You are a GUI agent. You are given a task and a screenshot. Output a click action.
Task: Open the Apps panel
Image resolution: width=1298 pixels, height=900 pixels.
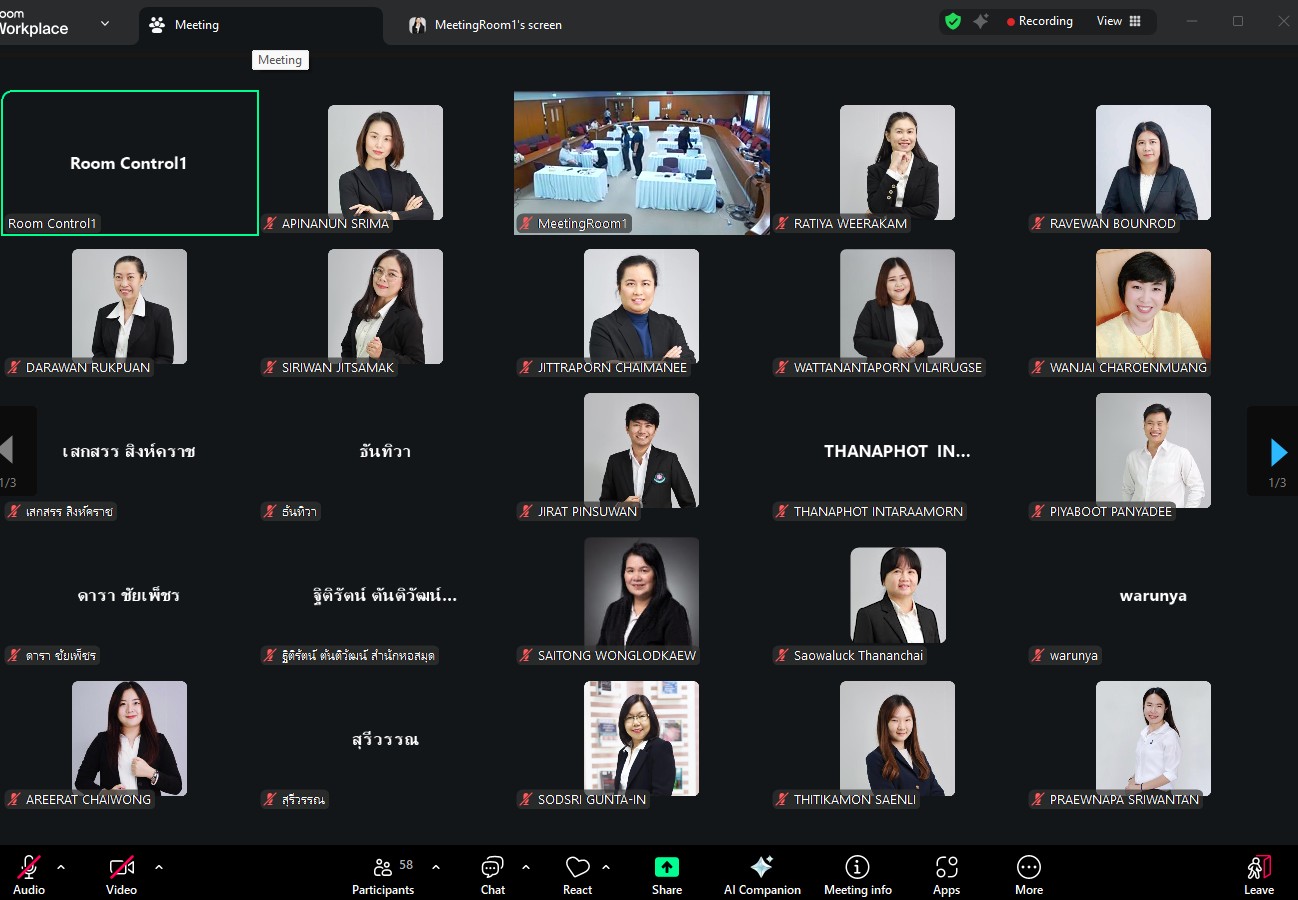coord(946,875)
